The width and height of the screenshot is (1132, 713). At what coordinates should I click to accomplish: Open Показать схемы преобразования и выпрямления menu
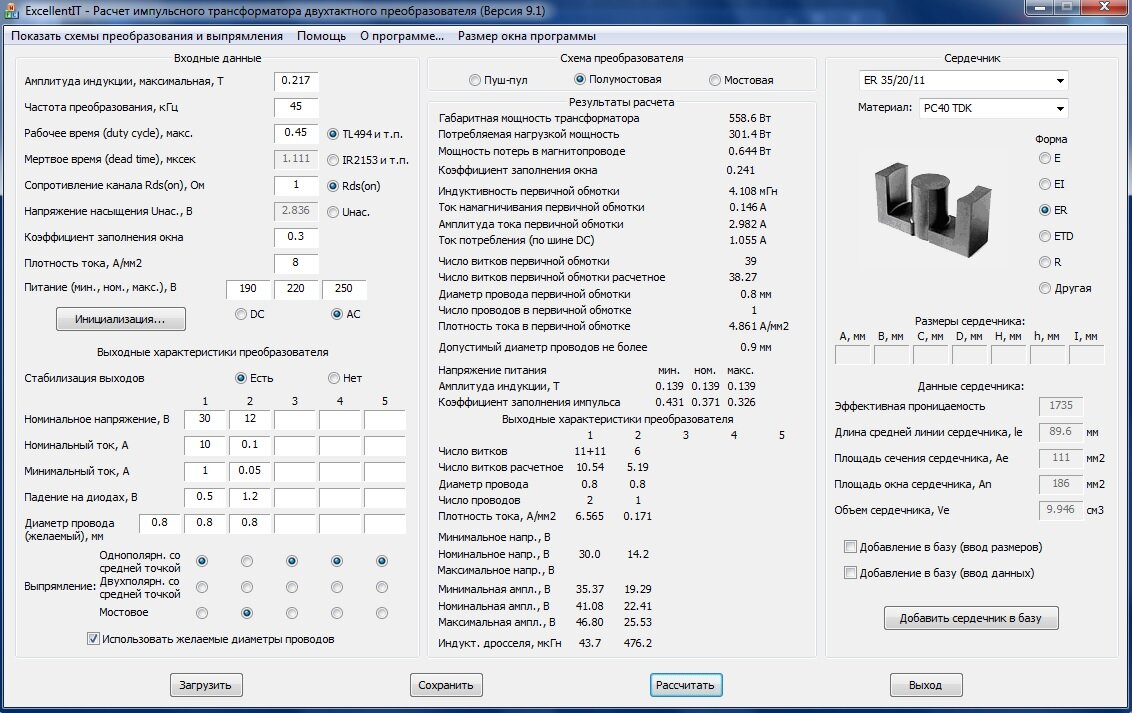147,36
